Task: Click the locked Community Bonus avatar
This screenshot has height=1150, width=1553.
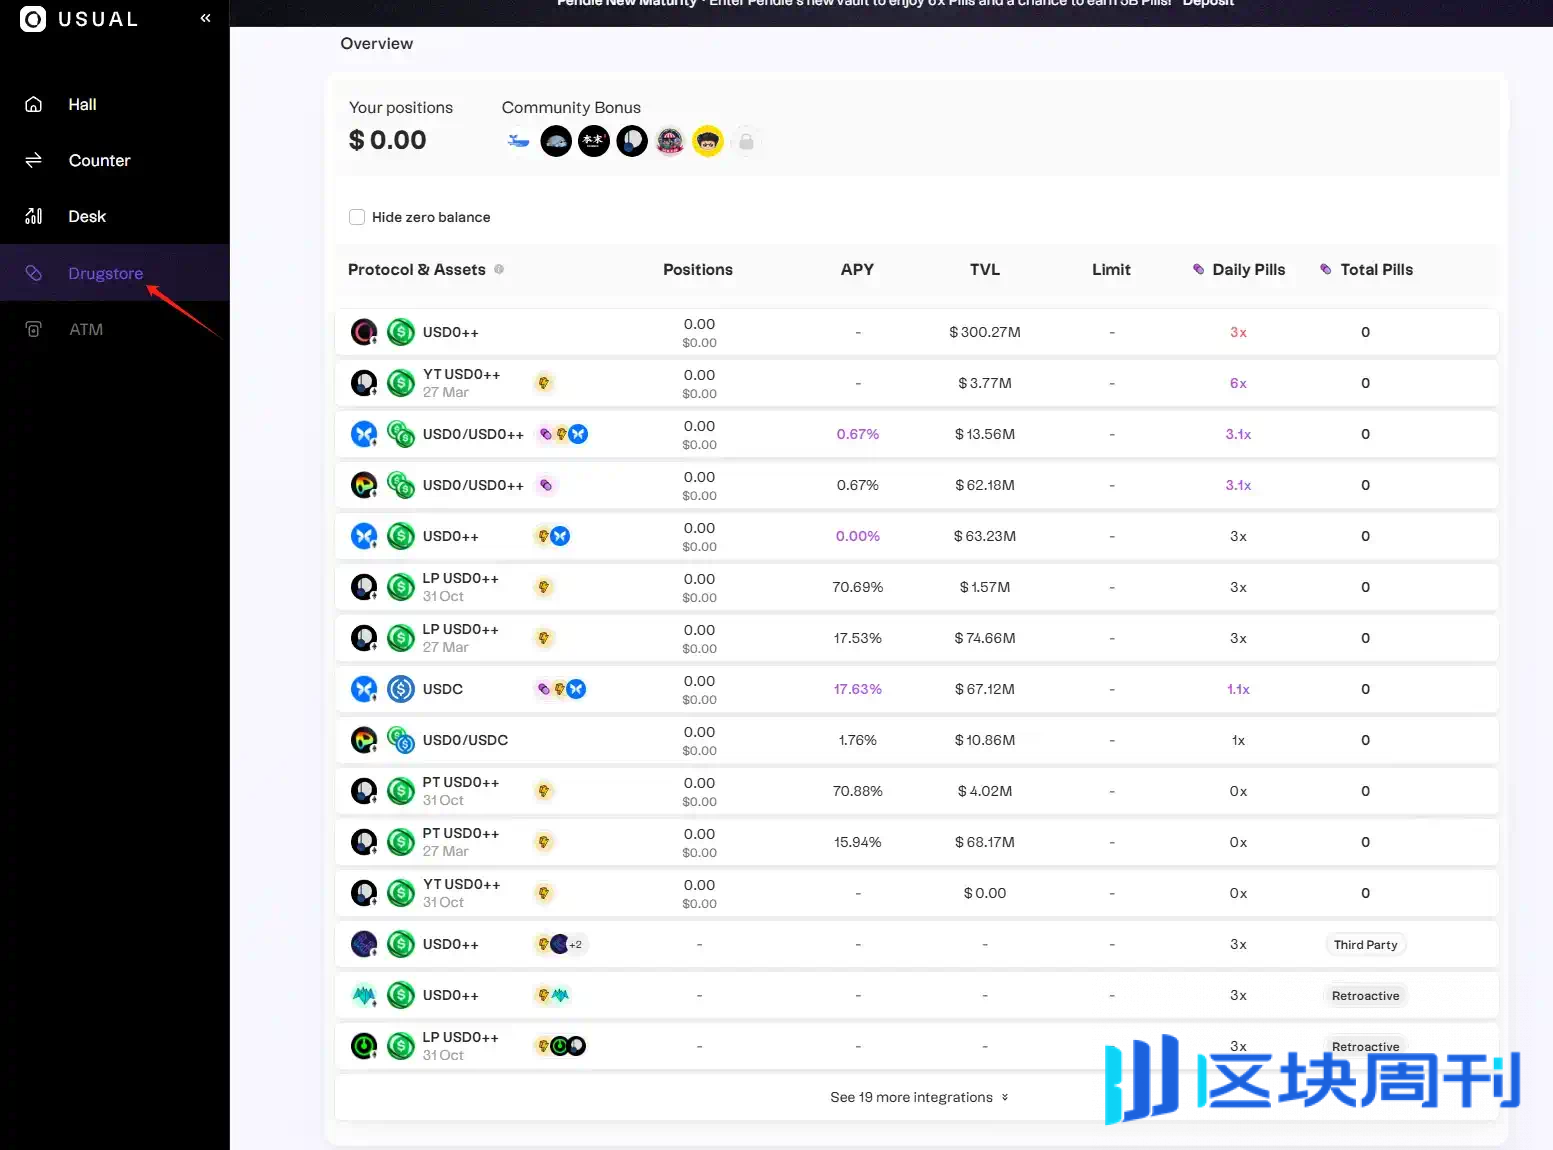Action: click(x=746, y=142)
